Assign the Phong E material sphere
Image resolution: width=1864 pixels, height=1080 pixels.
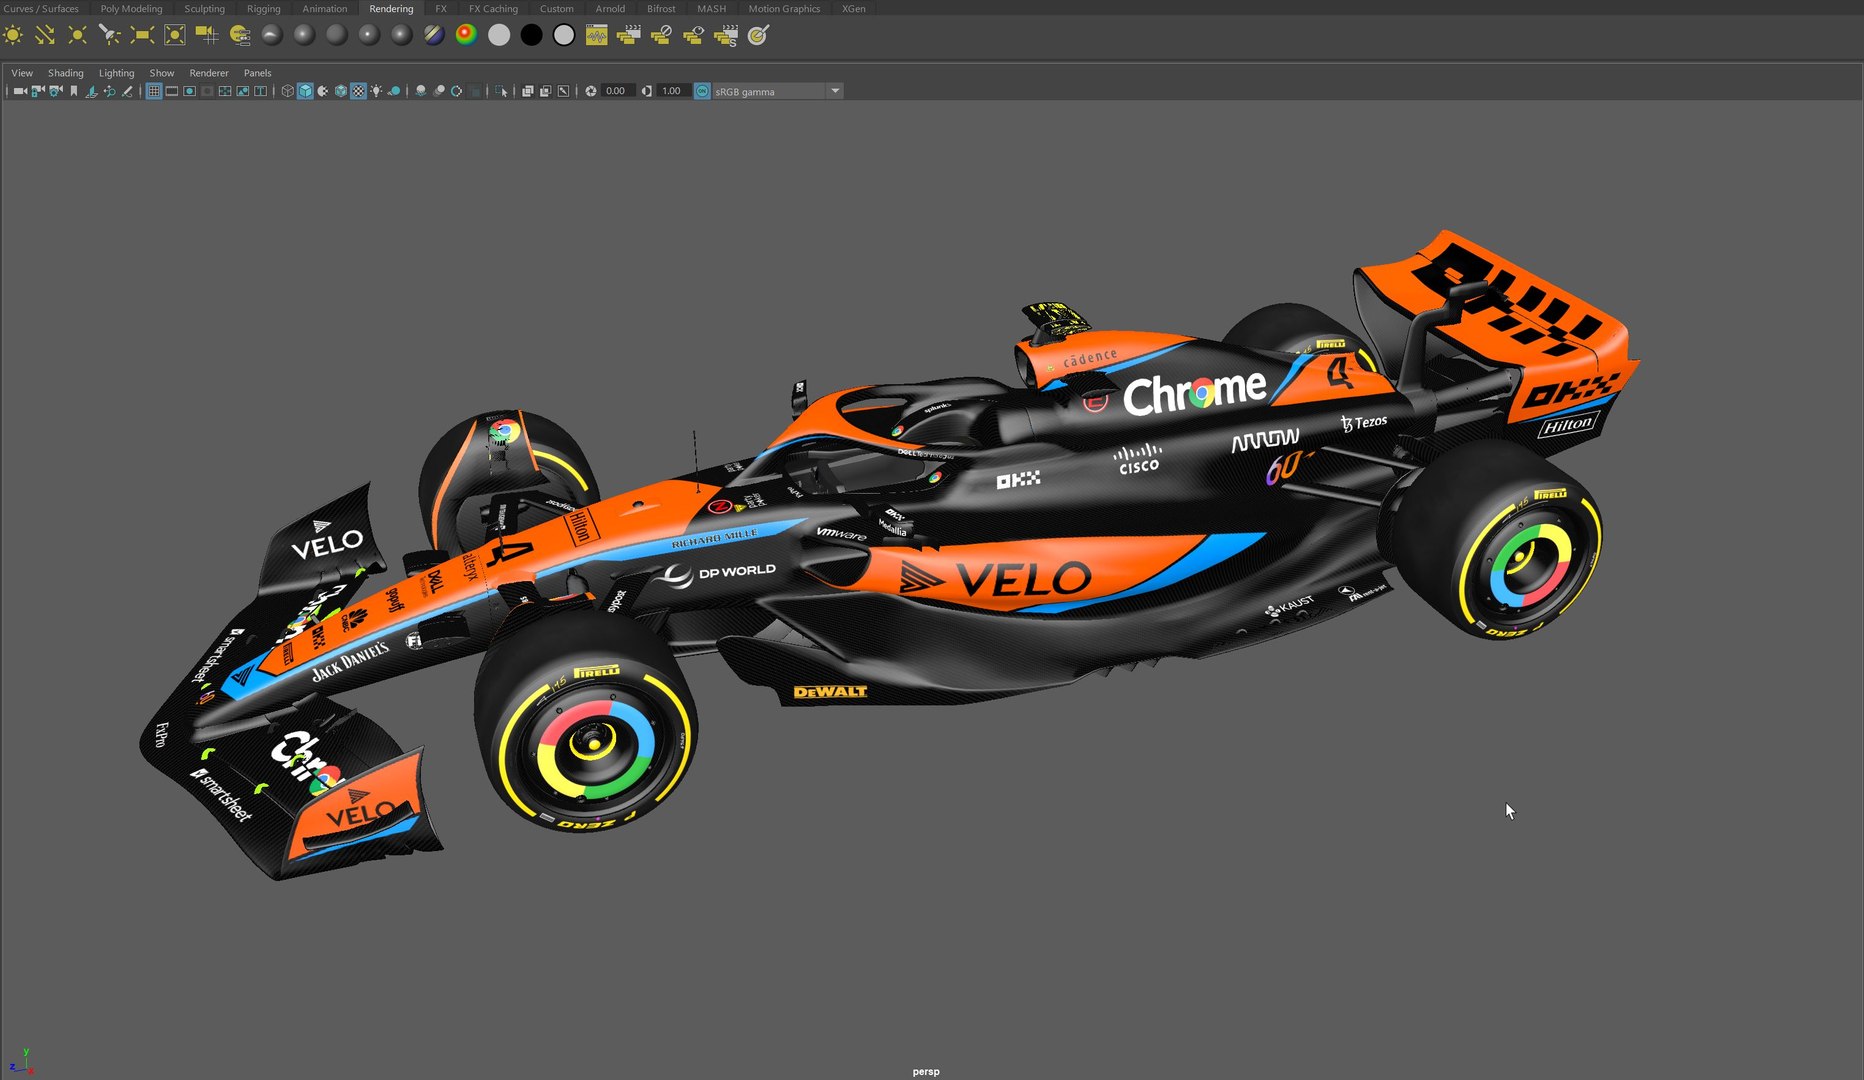tap(401, 35)
